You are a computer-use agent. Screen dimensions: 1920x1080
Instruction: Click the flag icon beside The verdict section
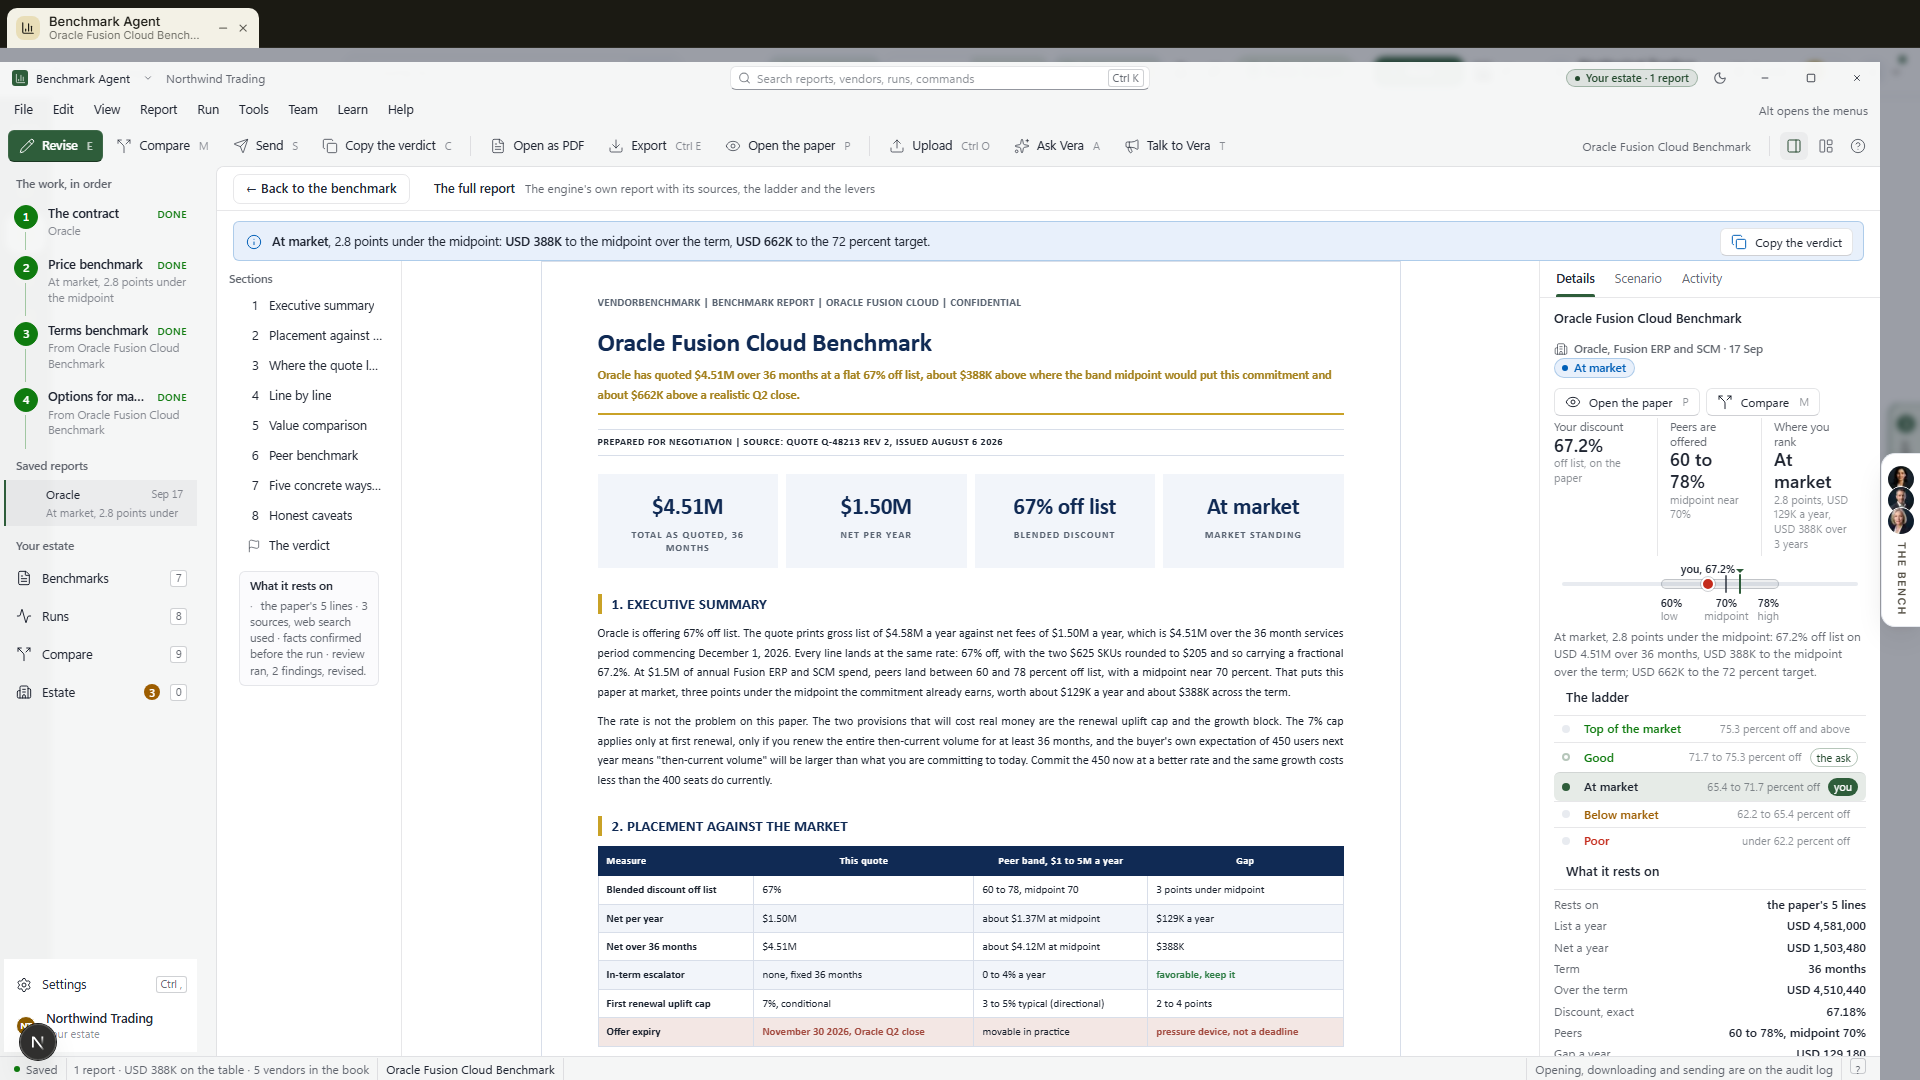(x=254, y=546)
